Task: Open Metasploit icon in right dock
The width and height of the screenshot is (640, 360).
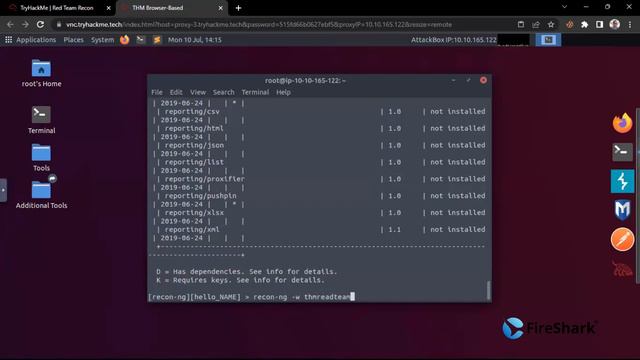Action: point(622,210)
